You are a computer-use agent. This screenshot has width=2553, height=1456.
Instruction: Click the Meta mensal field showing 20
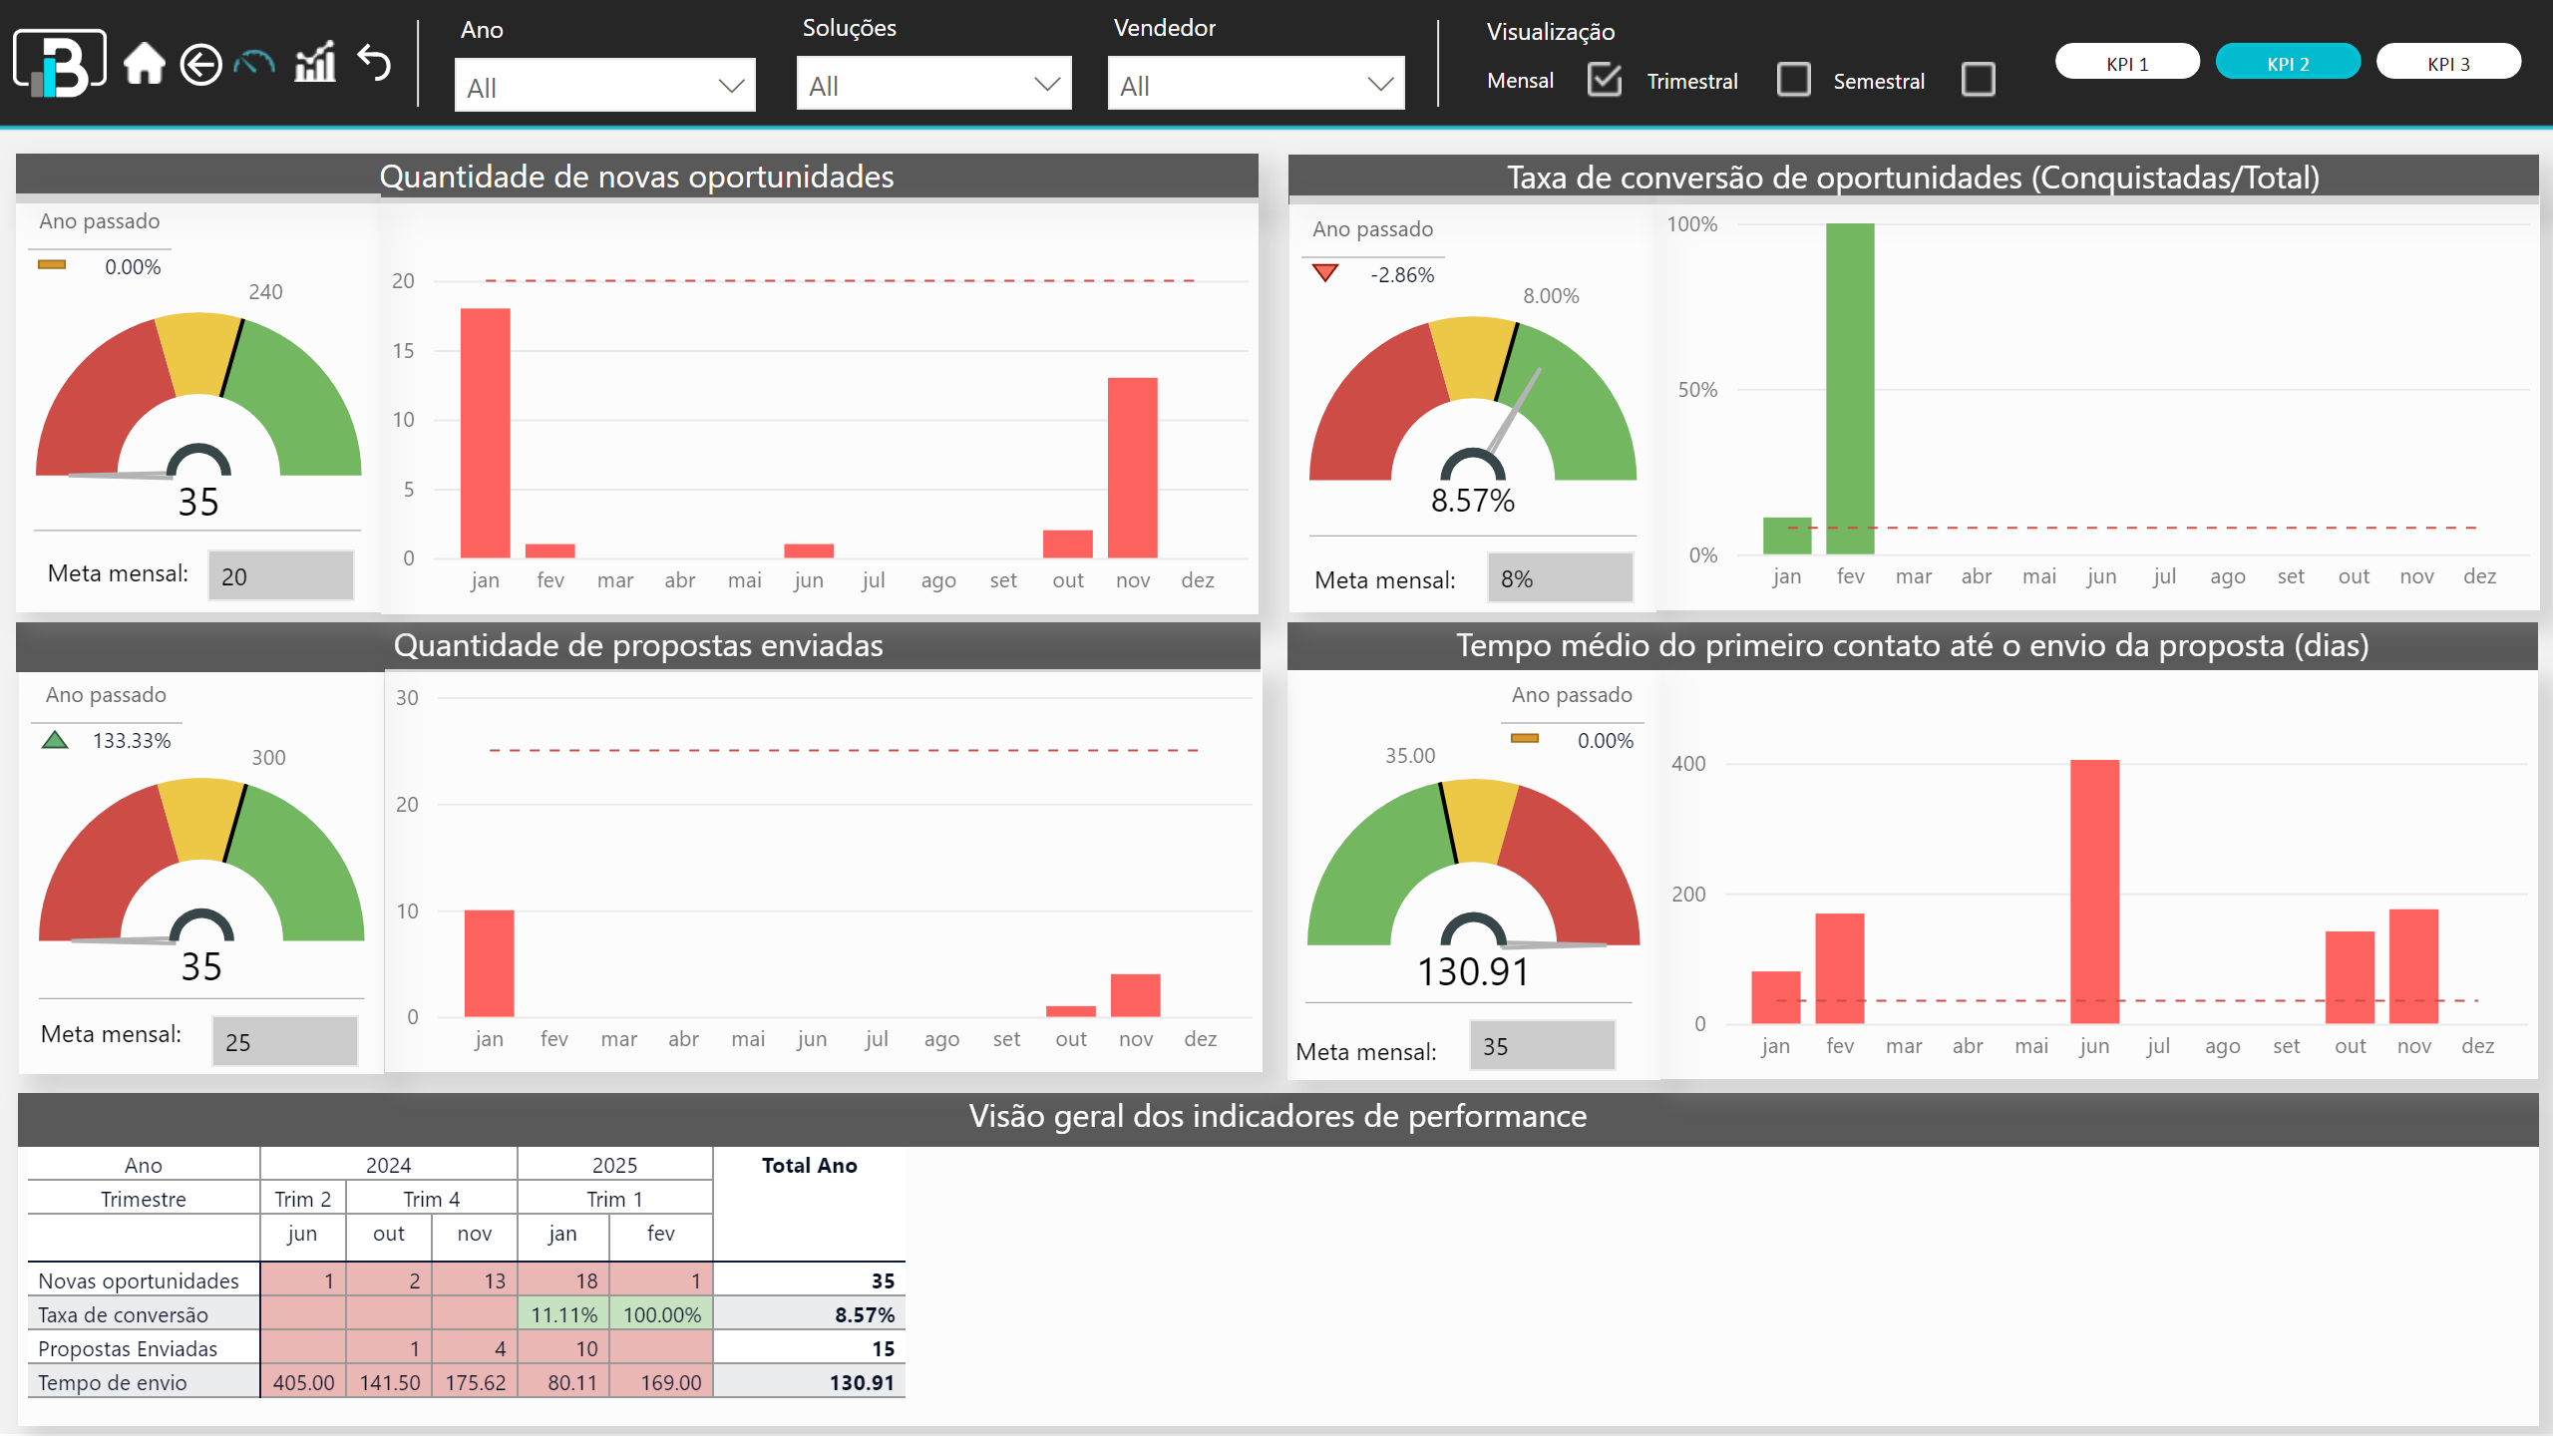(281, 576)
